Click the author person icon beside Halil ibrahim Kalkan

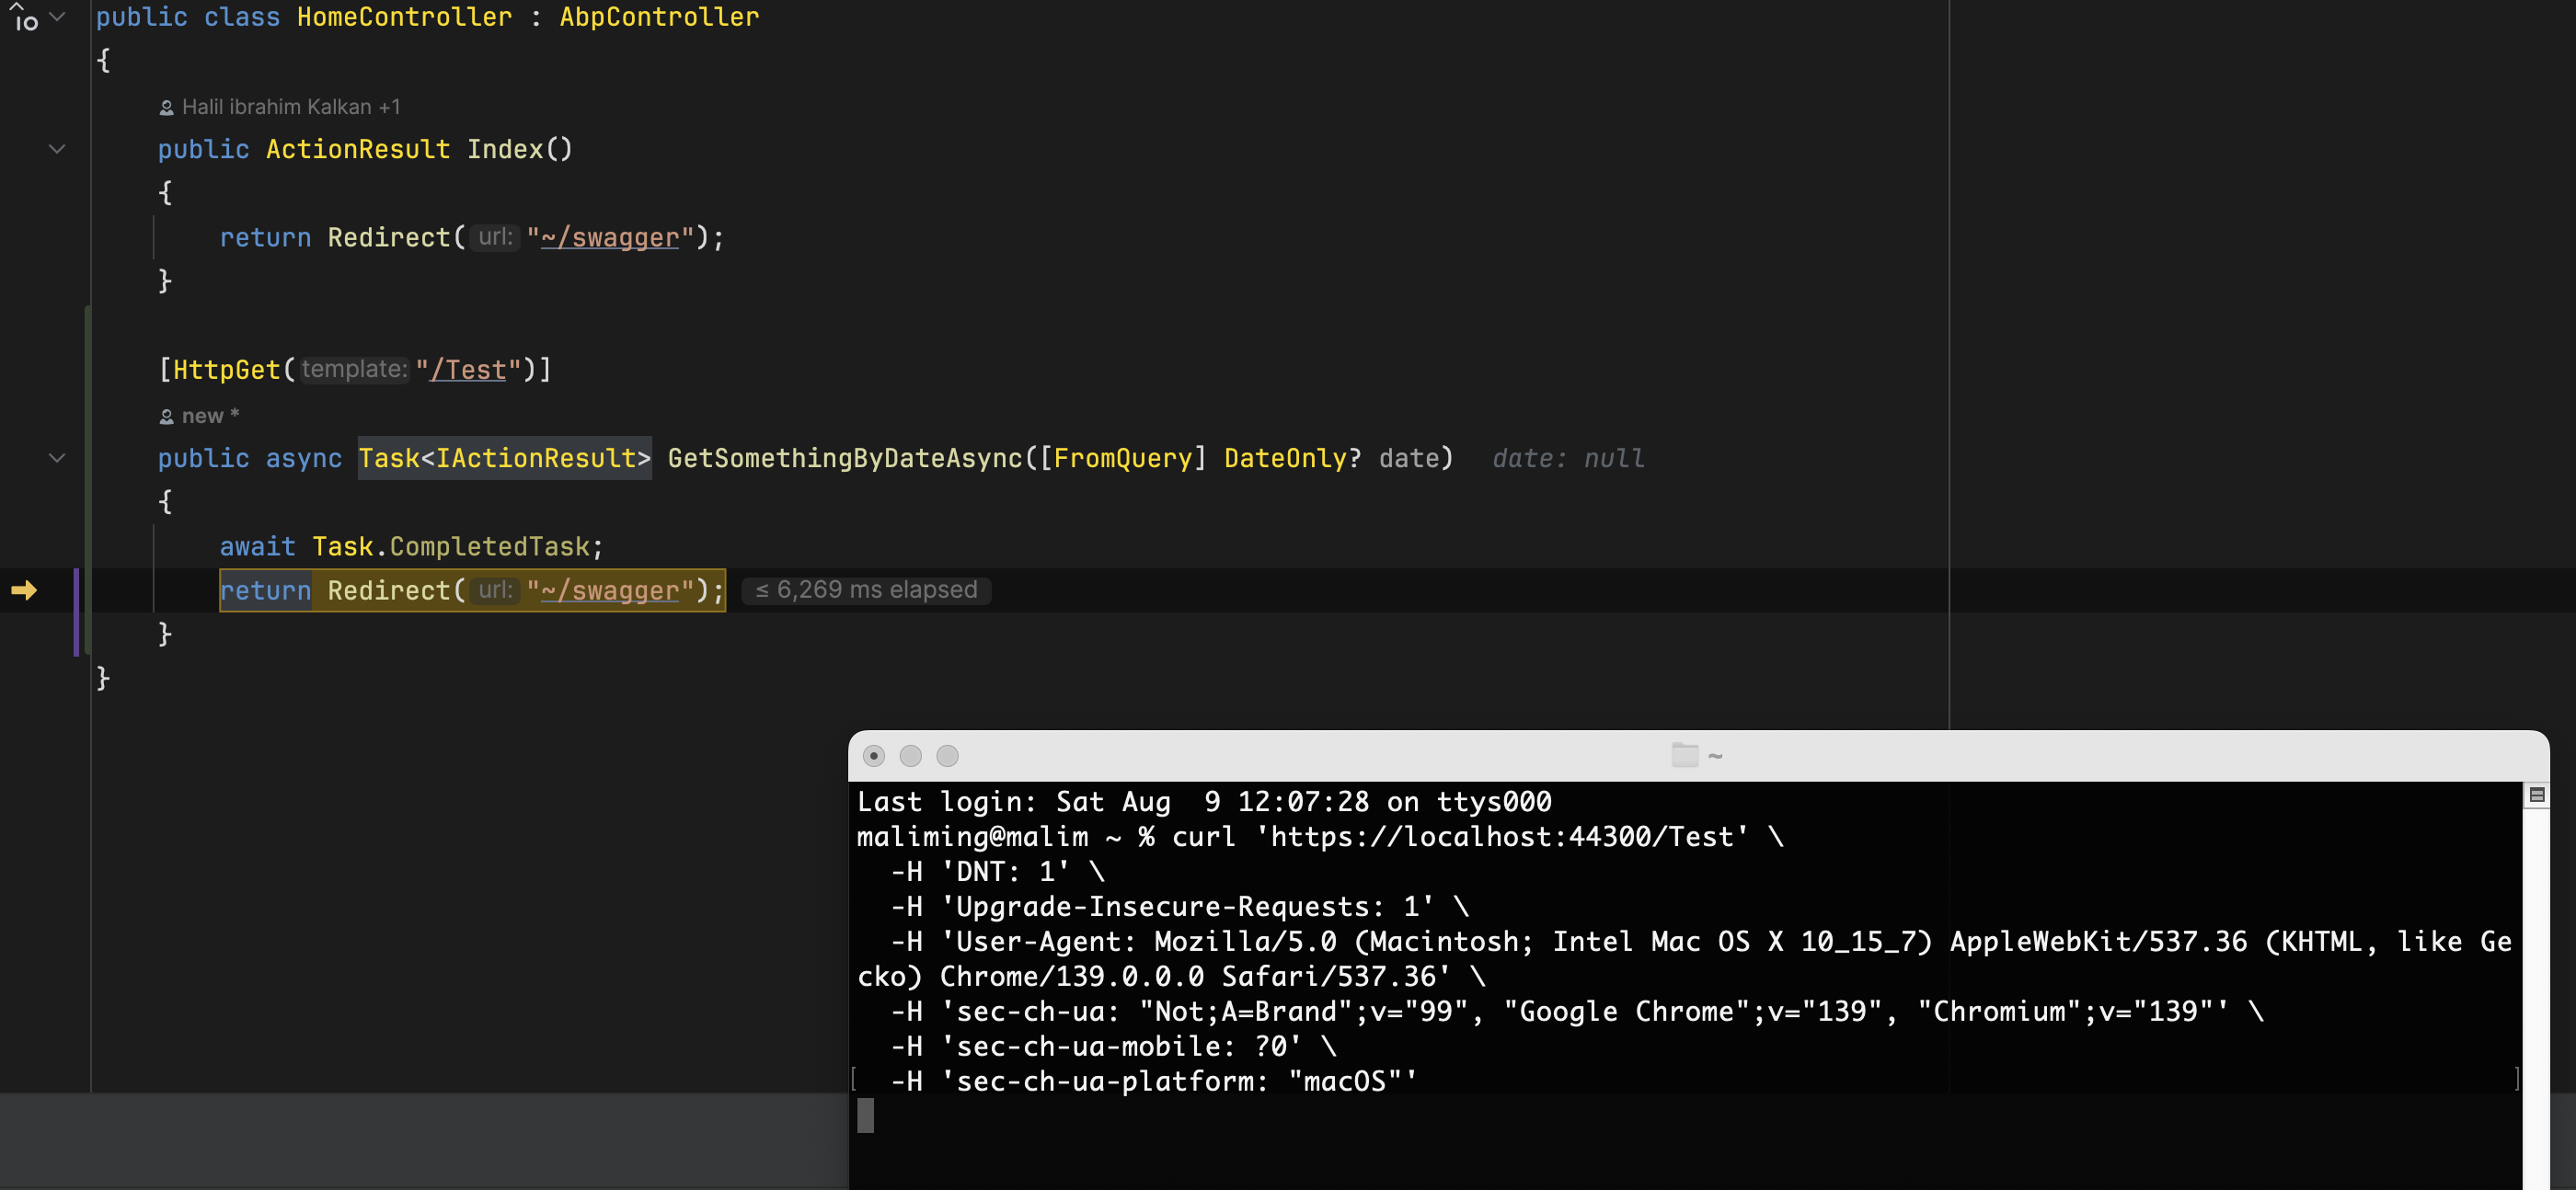(x=167, y=108)
